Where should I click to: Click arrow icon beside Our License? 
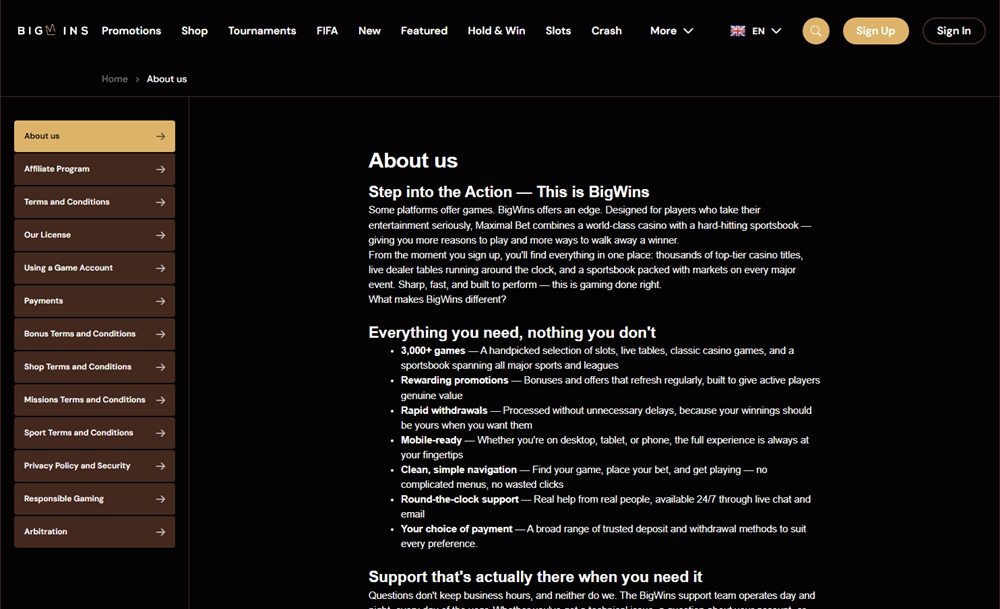click(160, 235)
